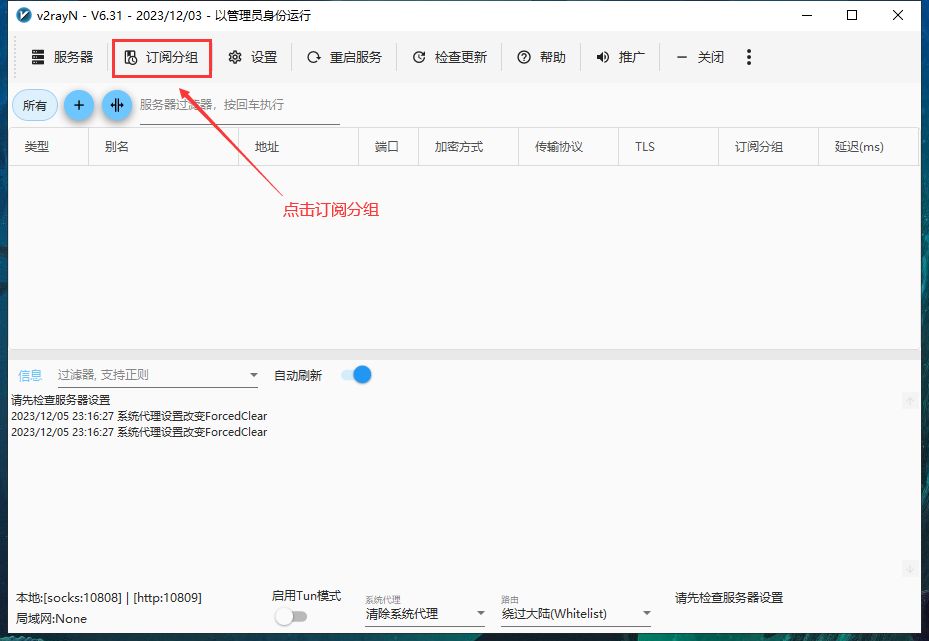The width and height of the screenshot is (929, 641).
Task: Sort by the Alias (别名) column header
Action: 117,147
